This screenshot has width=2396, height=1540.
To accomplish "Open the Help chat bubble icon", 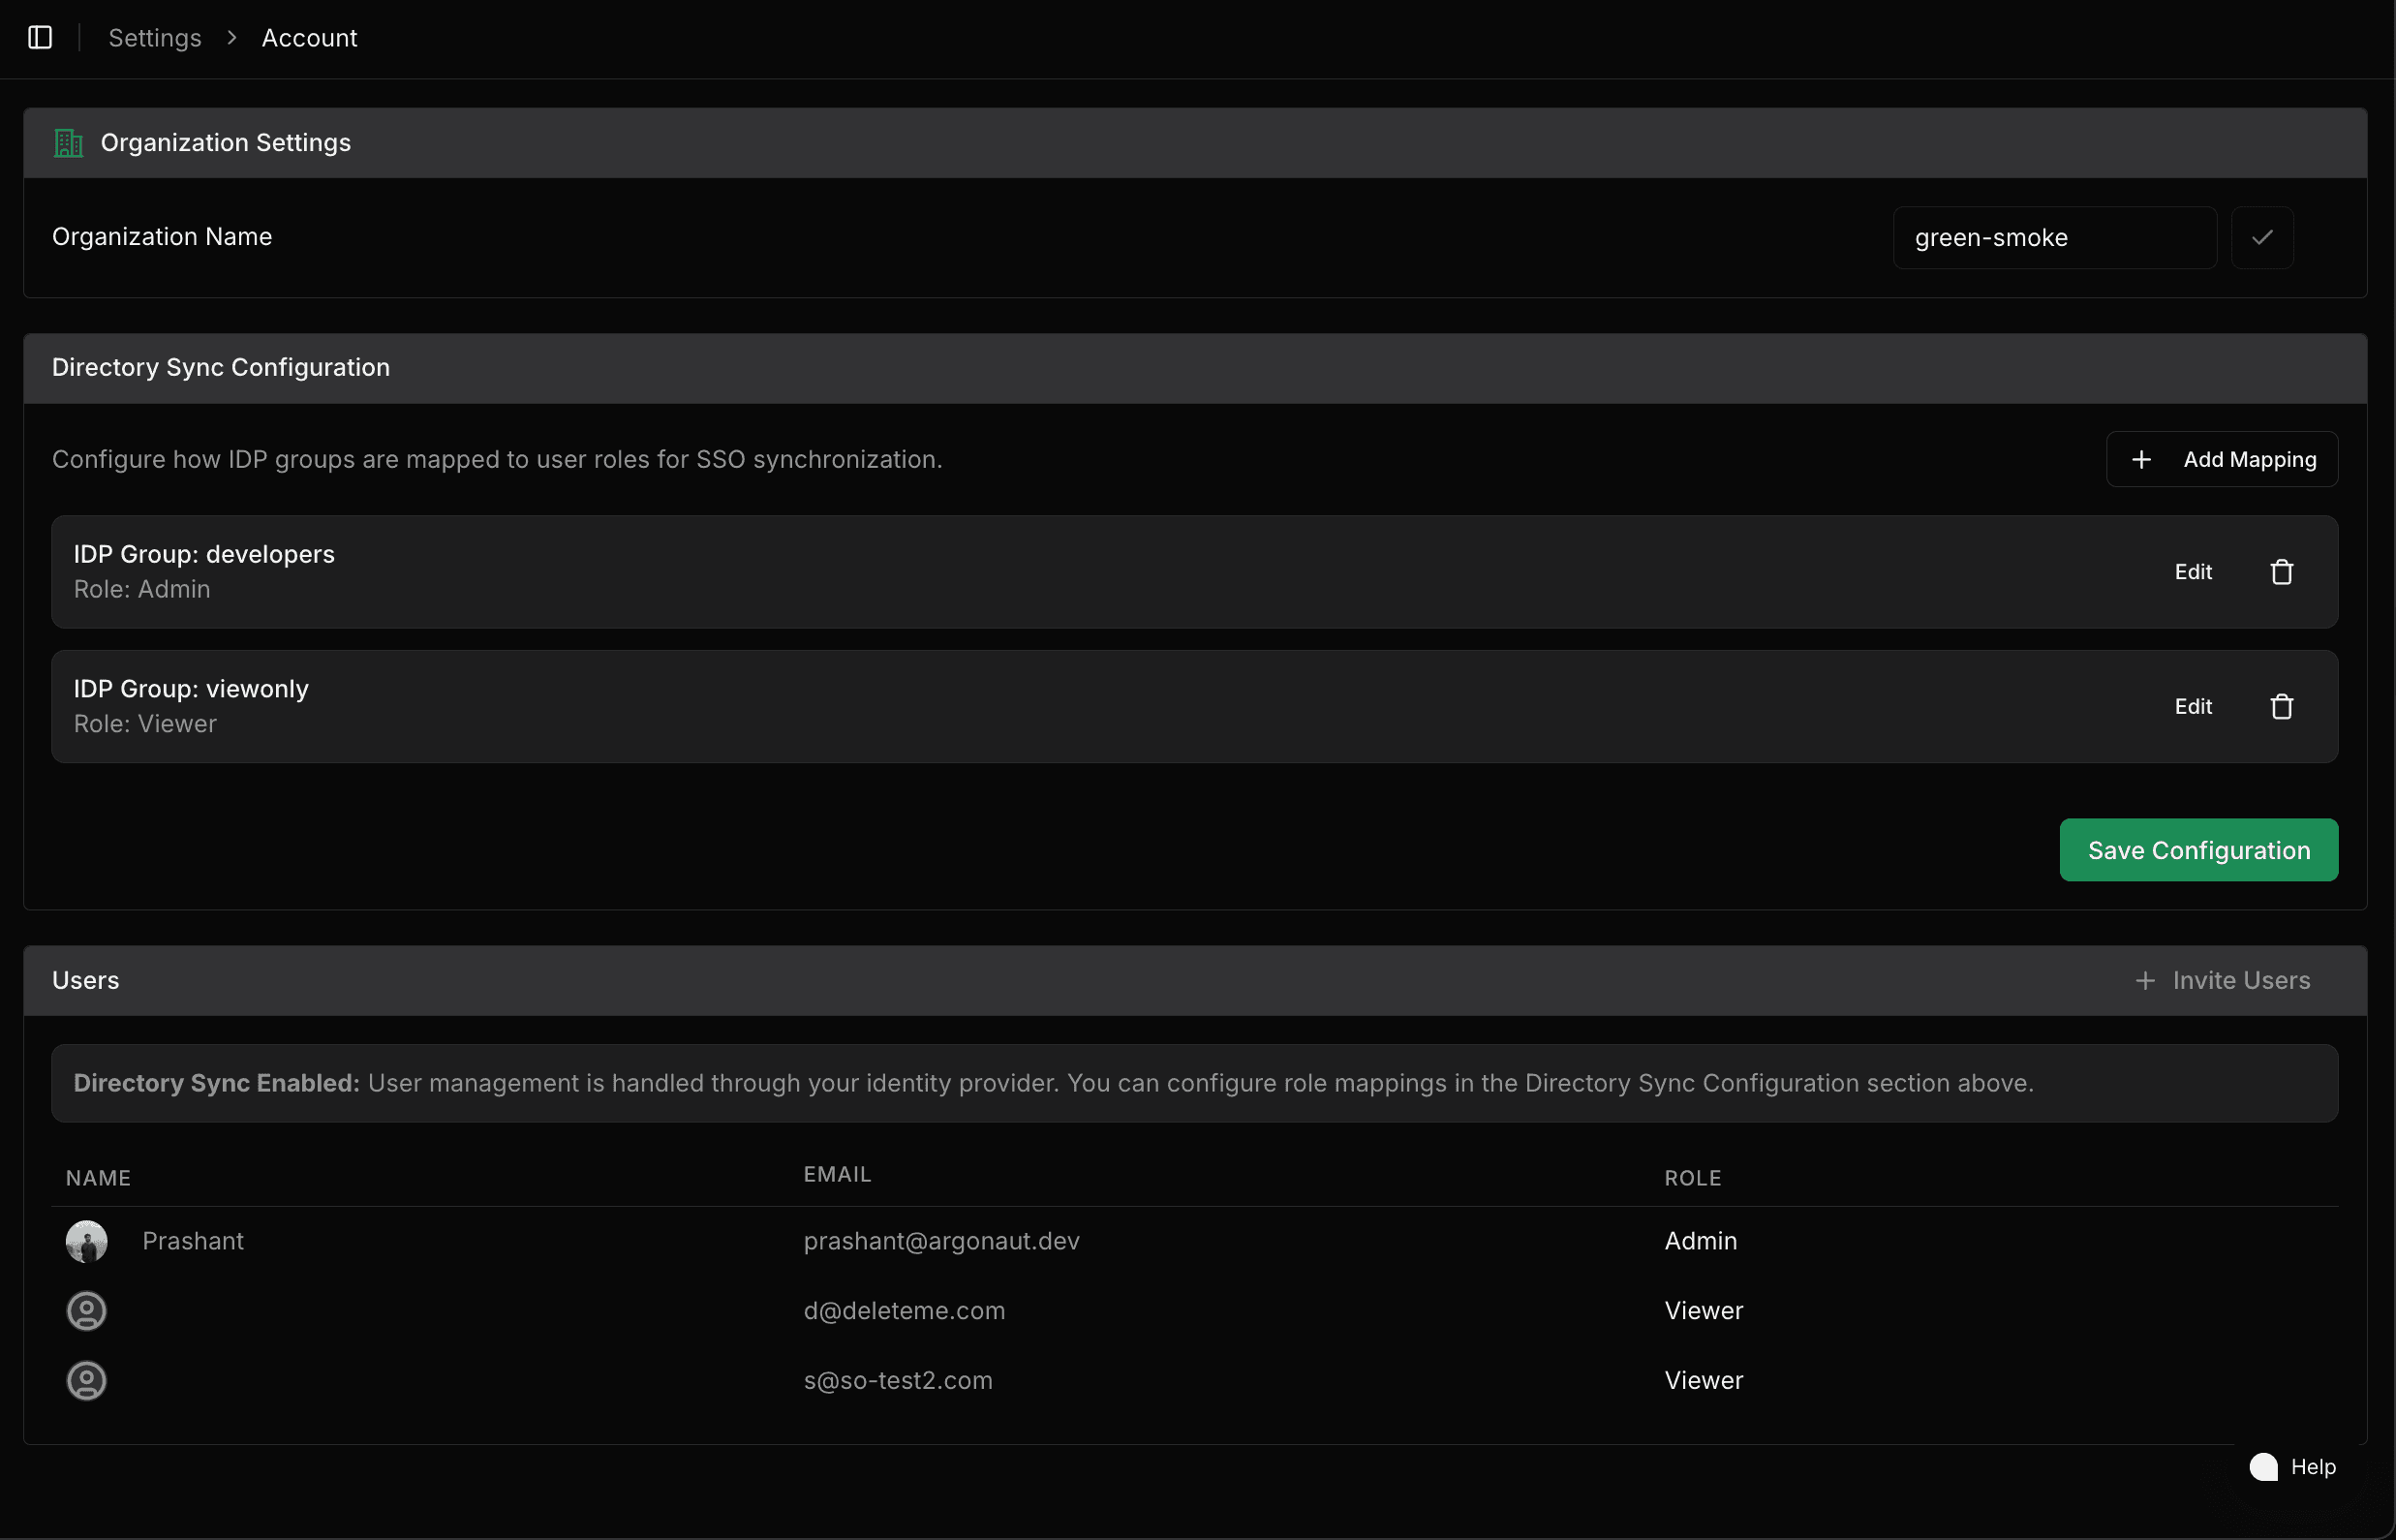I will 2264,1466.
